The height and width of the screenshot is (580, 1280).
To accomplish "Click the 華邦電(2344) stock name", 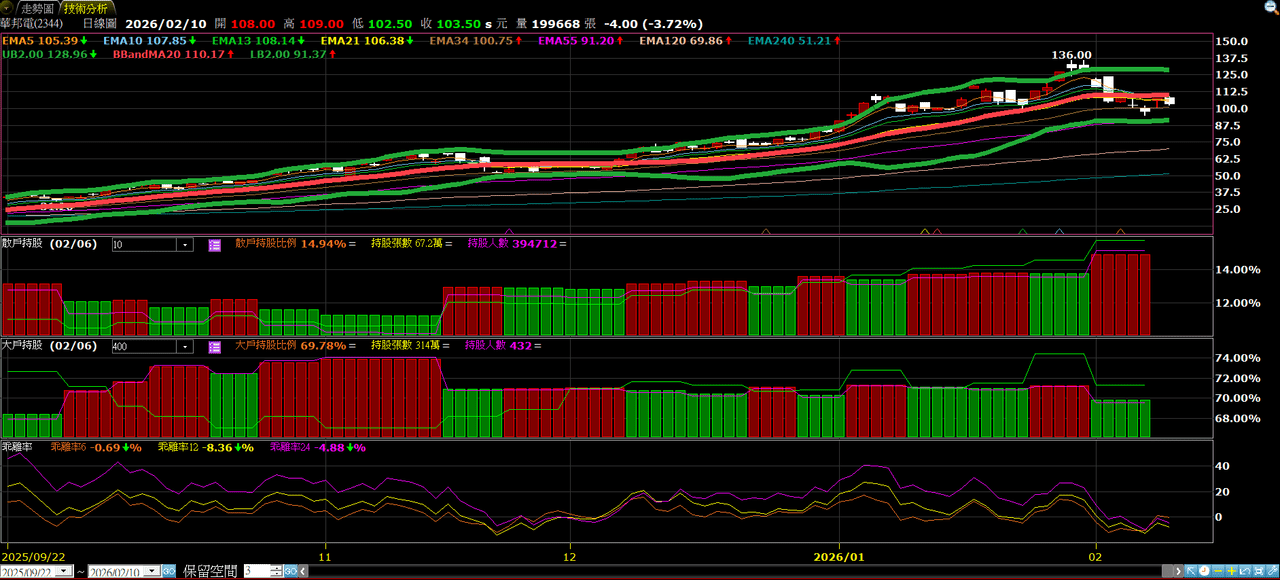I will [33, 22].
